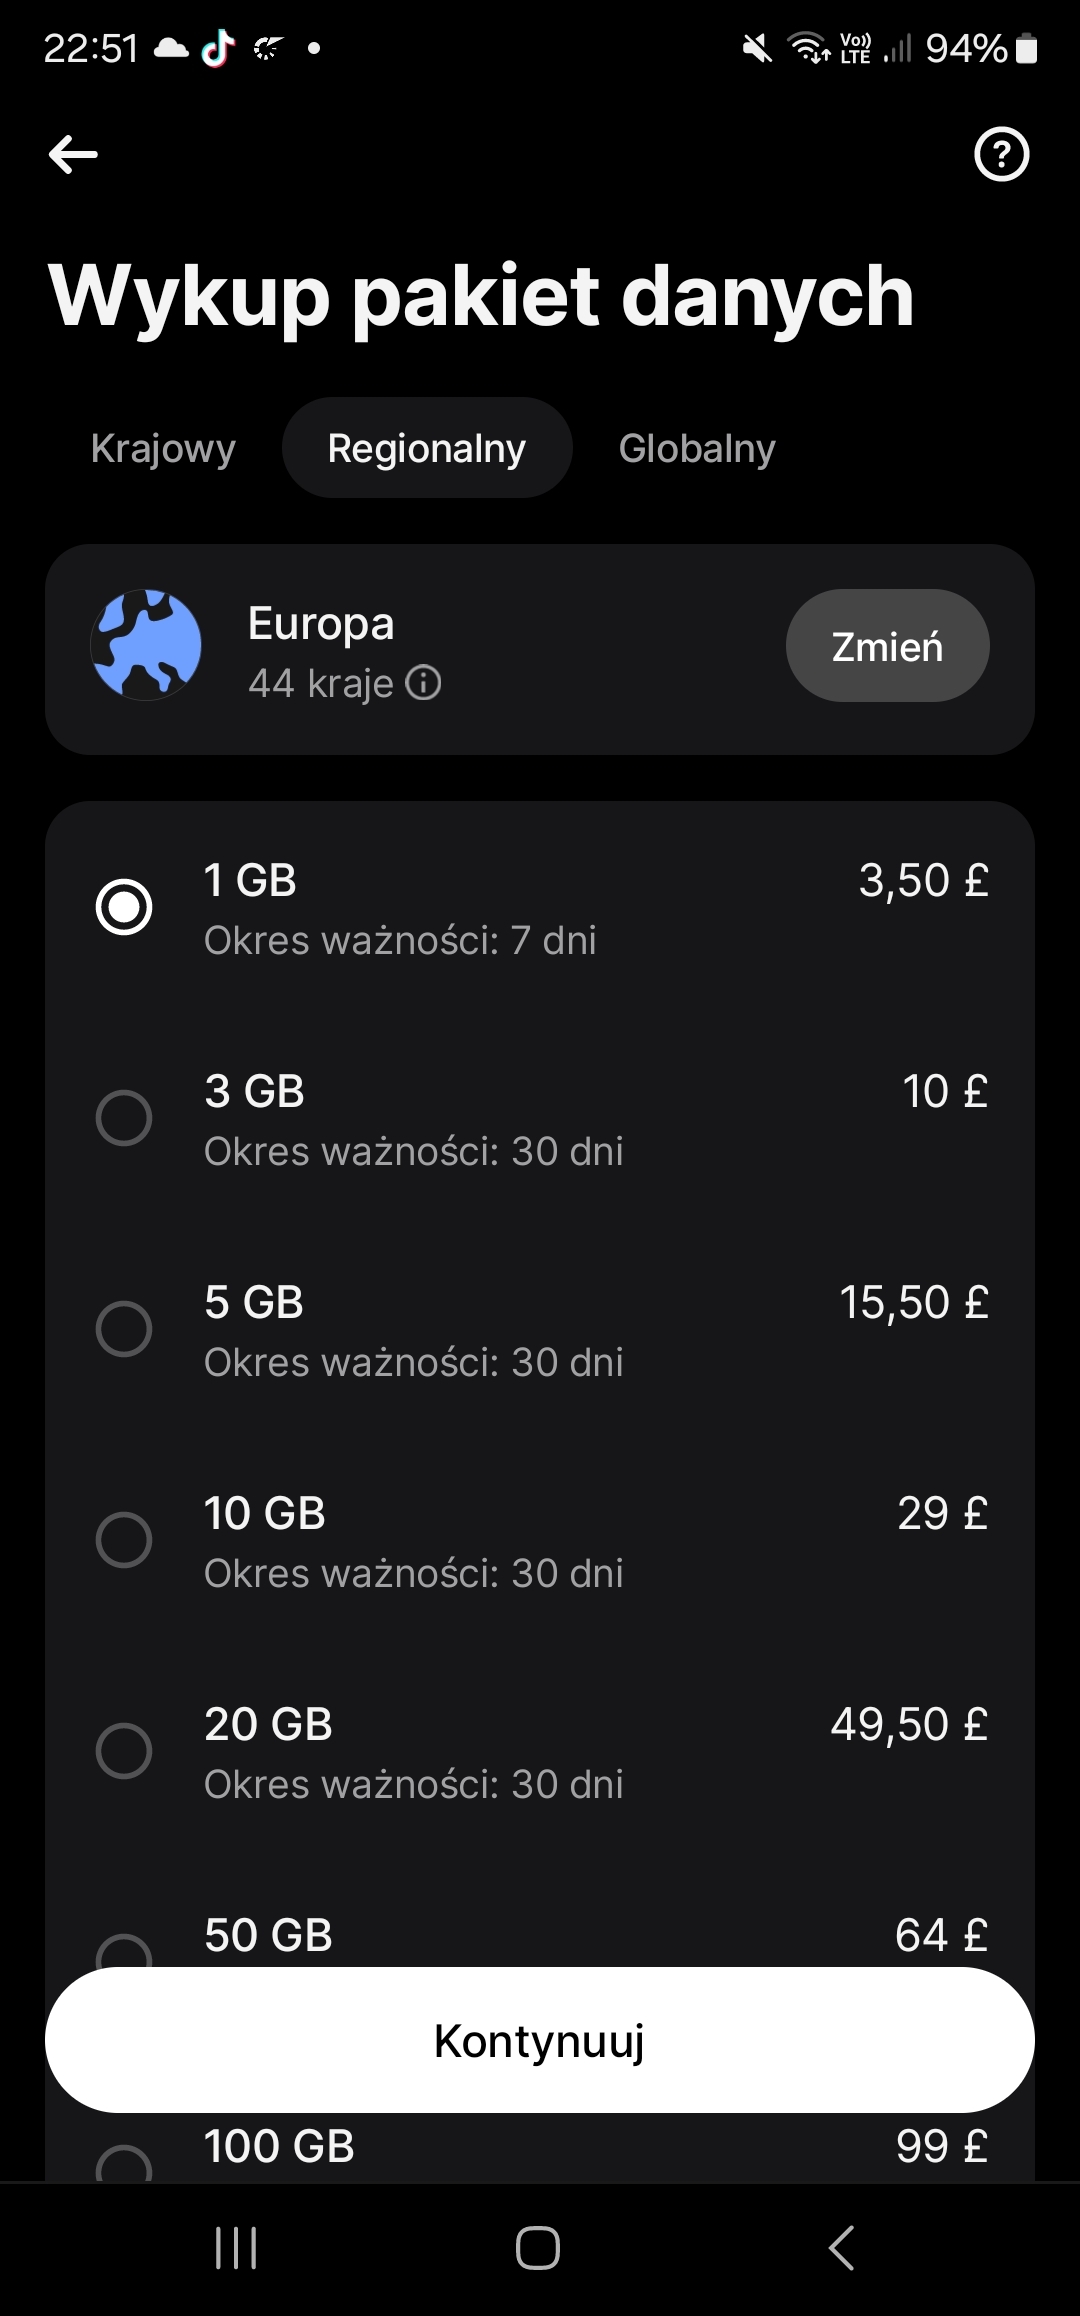Tap the 50 GB plan row
1080x2316 pixels.
540,1936
